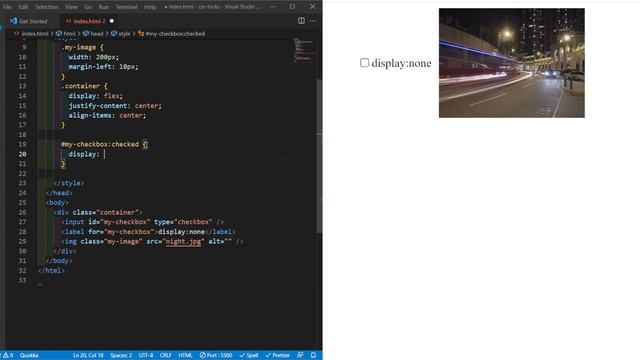
Task: Select the index.html editor tab
Action: tap(89, 21)
